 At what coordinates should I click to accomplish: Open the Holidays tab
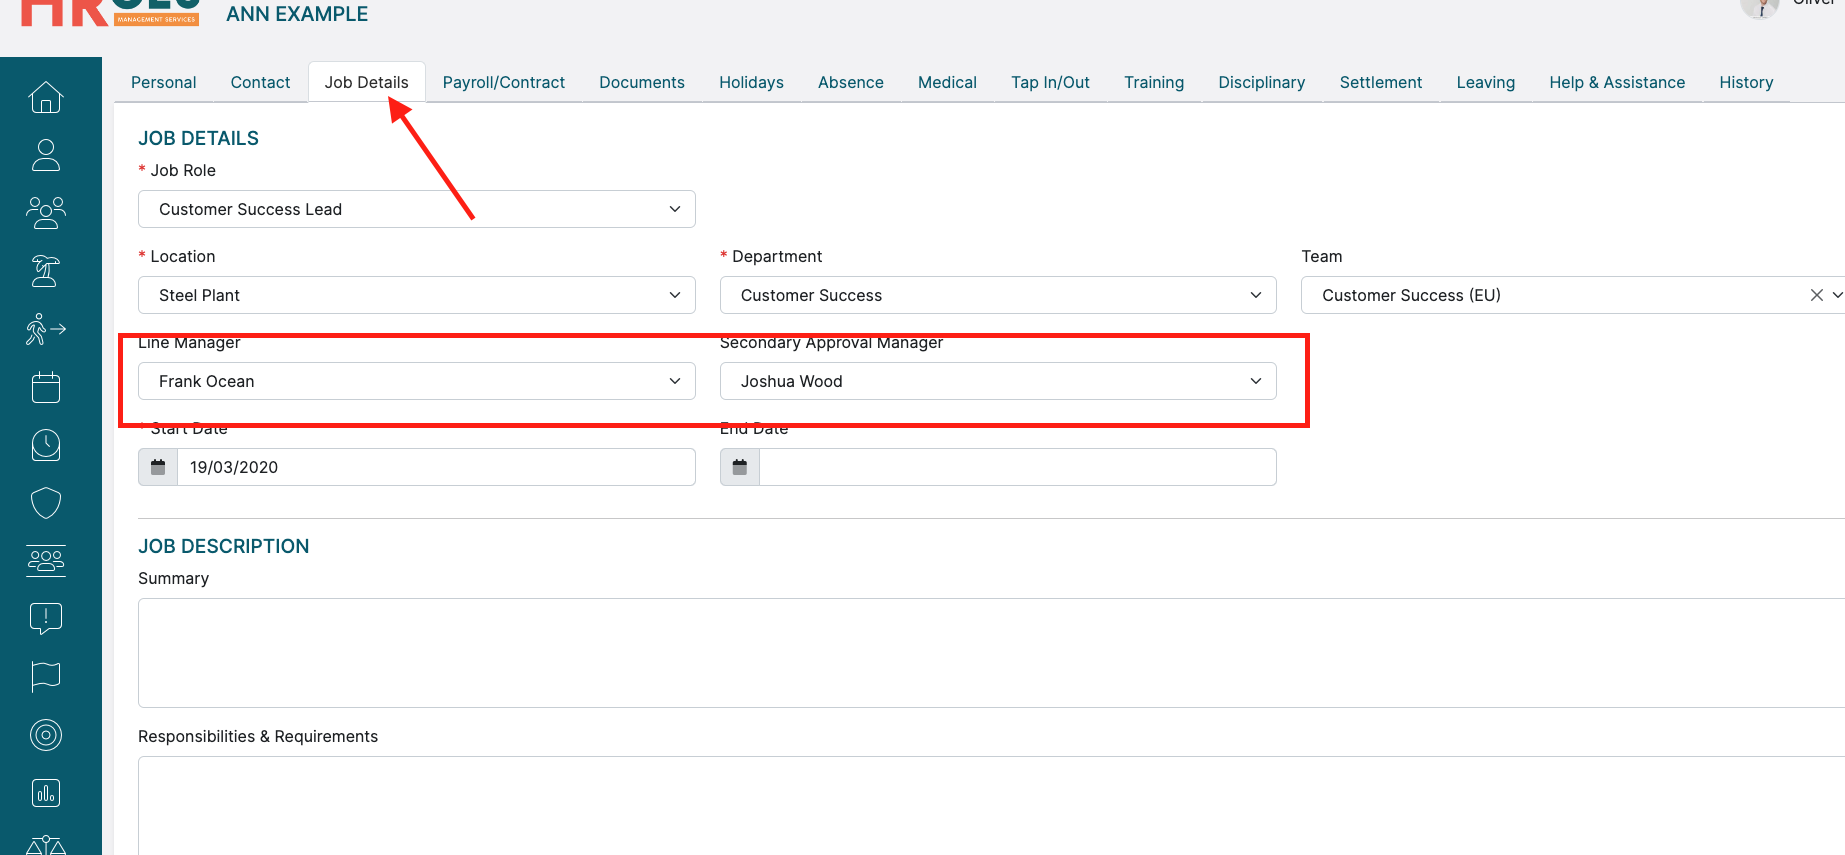[x=751, y=82]
